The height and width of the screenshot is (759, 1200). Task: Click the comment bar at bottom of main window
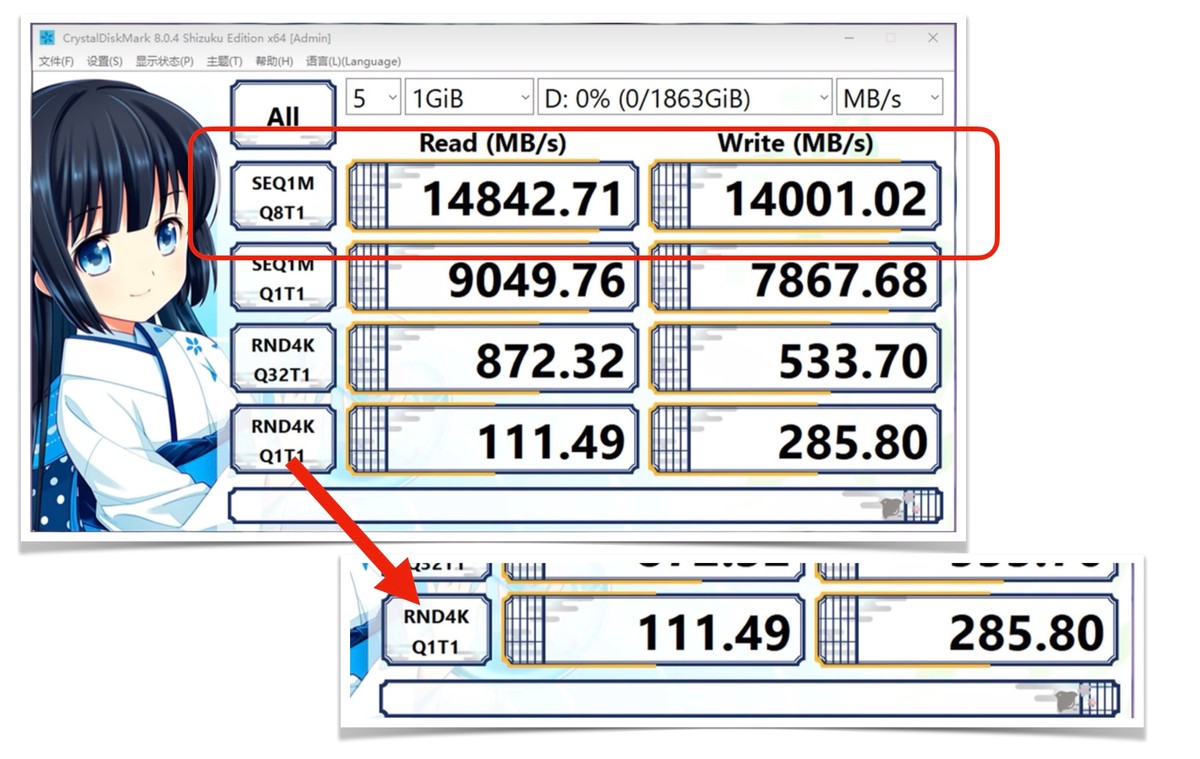[x=586, y=505]
